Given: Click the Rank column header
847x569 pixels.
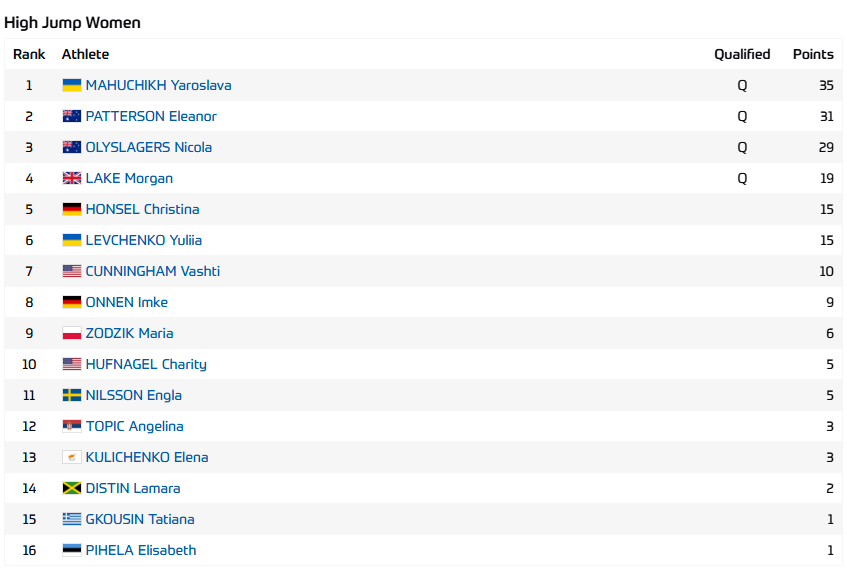Looking at the screenshot, I should tap(29, 55).
